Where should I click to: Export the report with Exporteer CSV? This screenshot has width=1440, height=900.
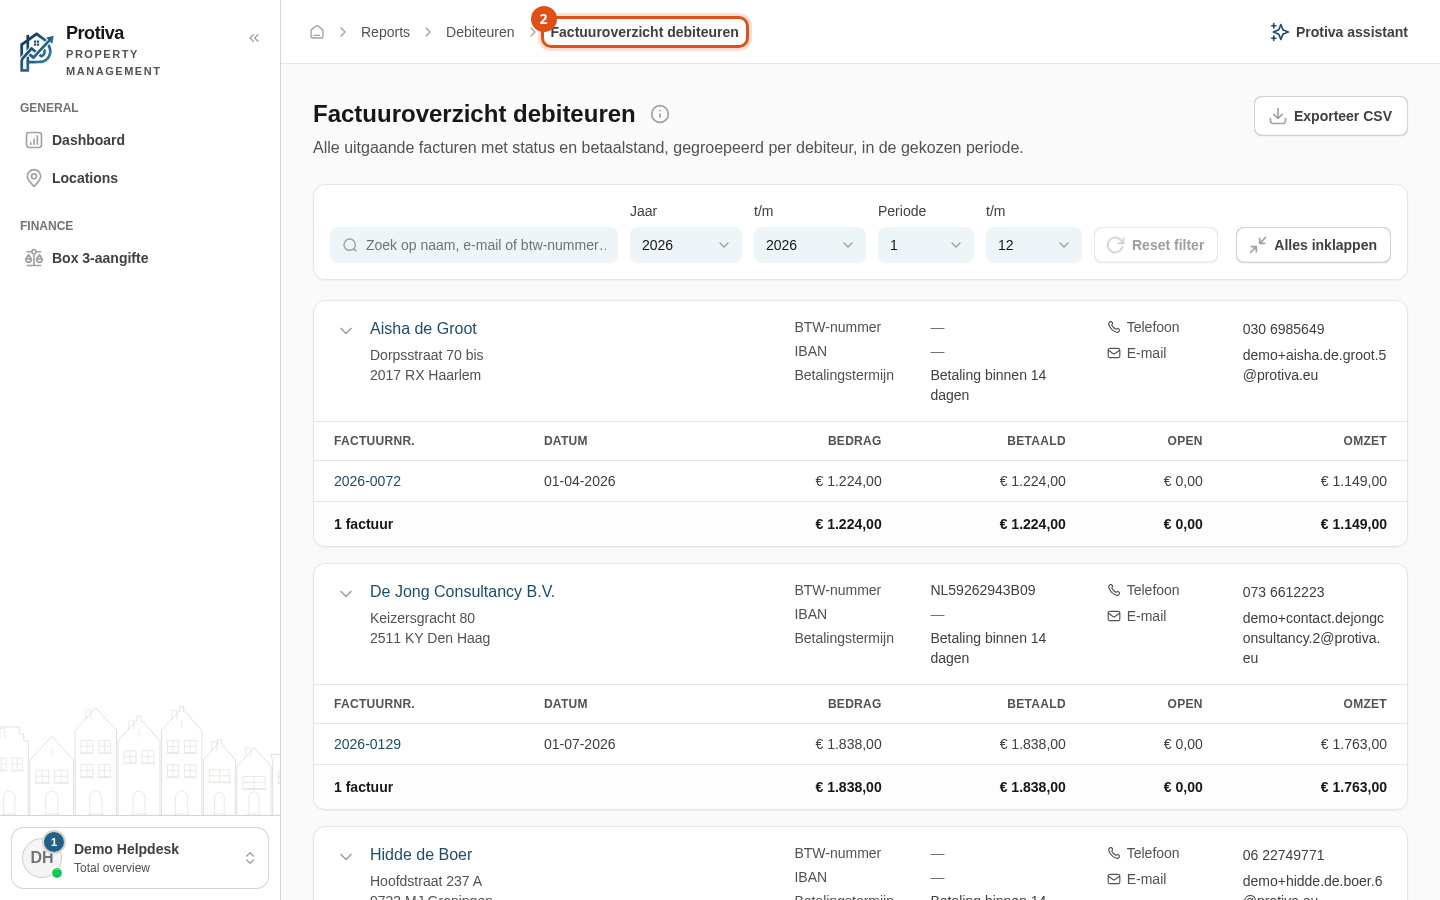pyautogui.click(x=1330, y=116)
